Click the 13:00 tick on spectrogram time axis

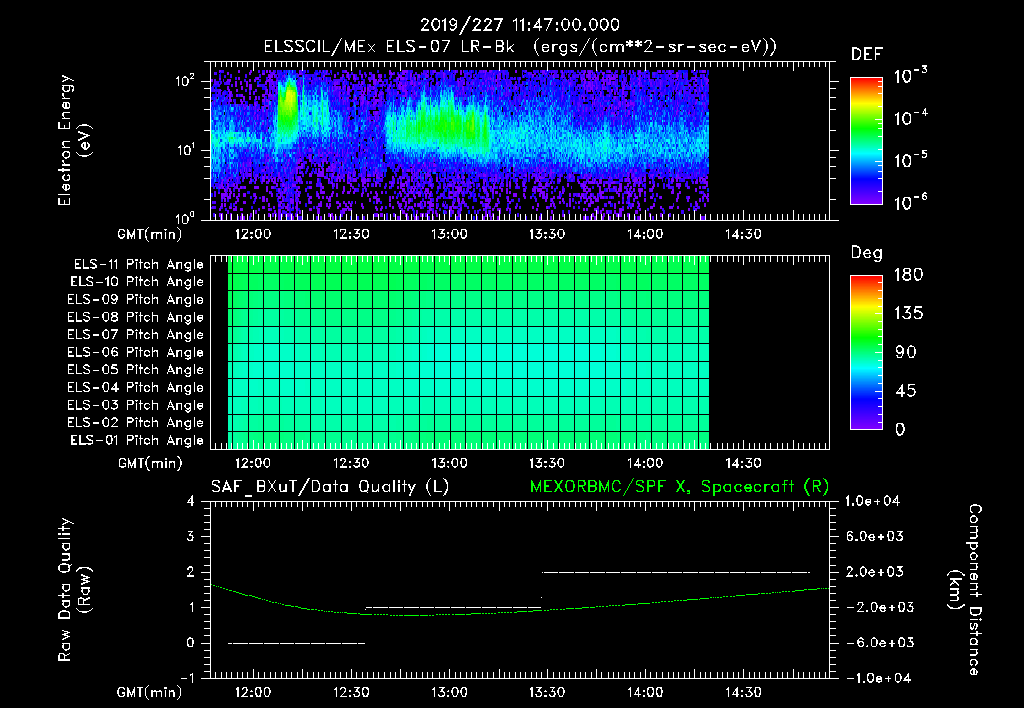tap(449, 234)
